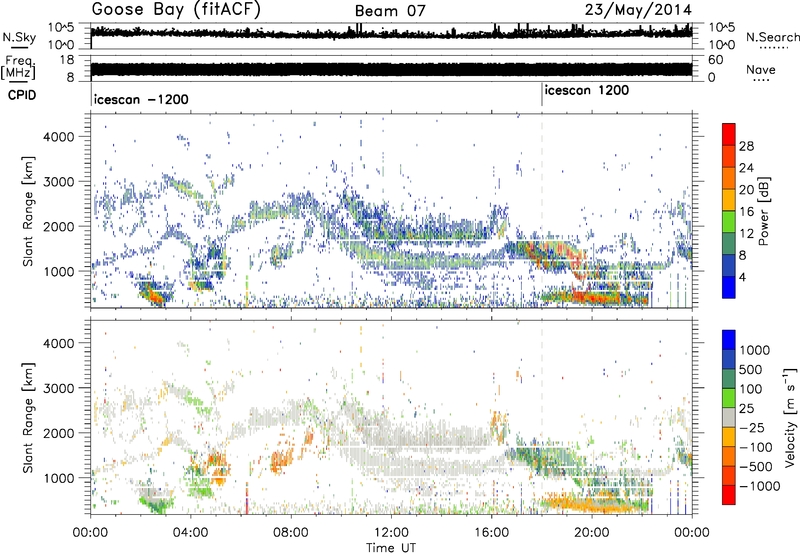Click the red bottom segment of Velocity colorbar
The width and height of the screenshot is (800, 554).
(x=729, y=495)
